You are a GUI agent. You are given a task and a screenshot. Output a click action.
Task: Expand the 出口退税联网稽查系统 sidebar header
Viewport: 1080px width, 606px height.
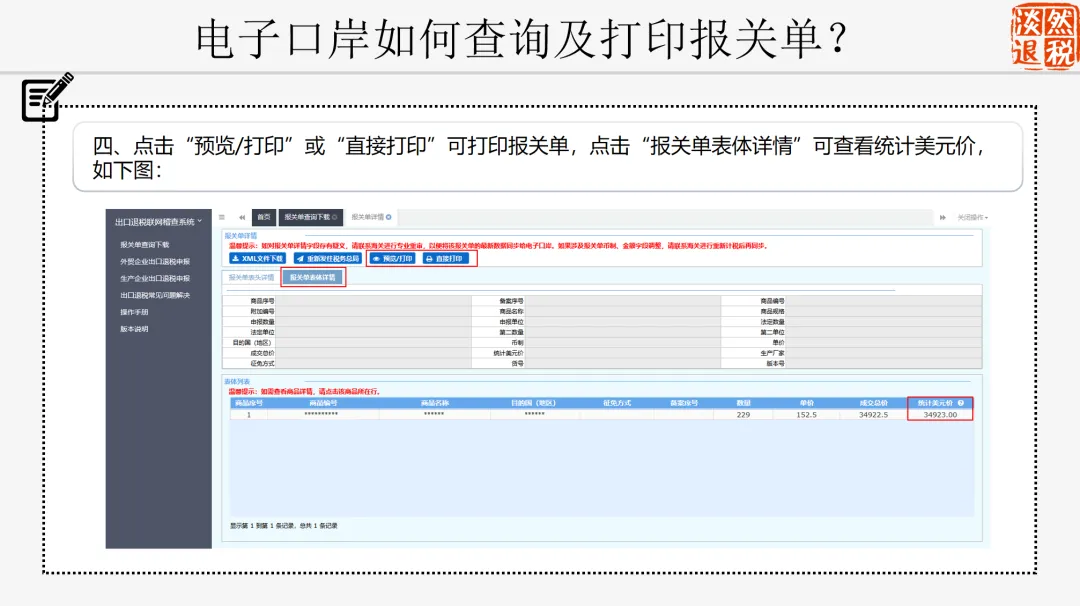(x=158, y=222)
